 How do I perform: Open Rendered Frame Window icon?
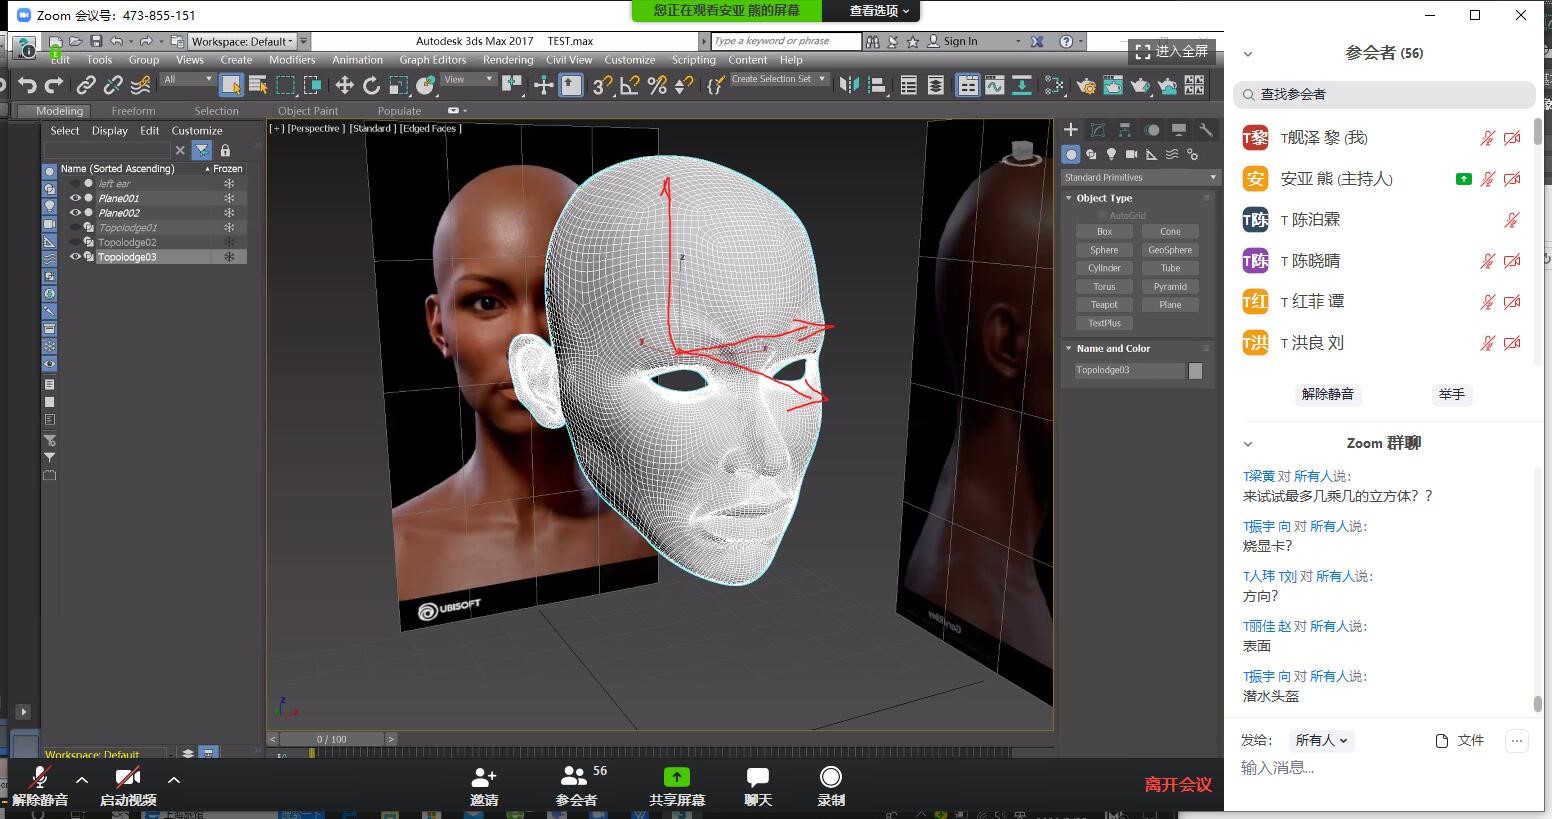click(x=1113, y=86)
